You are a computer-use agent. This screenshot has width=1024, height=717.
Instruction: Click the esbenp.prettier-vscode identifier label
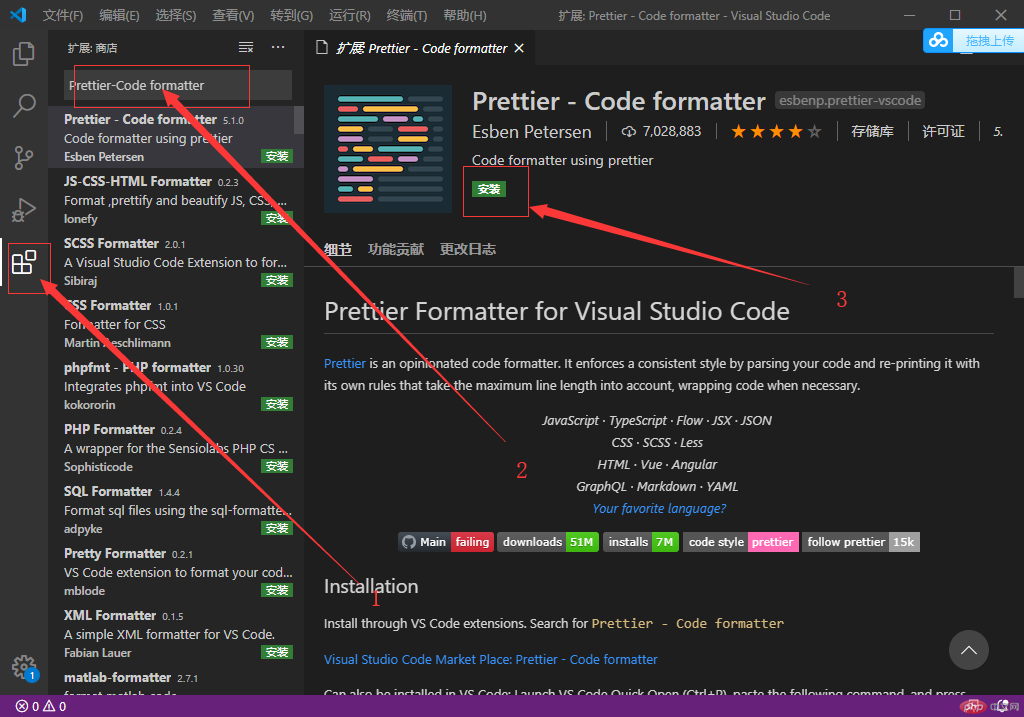(x=850, y=101)
